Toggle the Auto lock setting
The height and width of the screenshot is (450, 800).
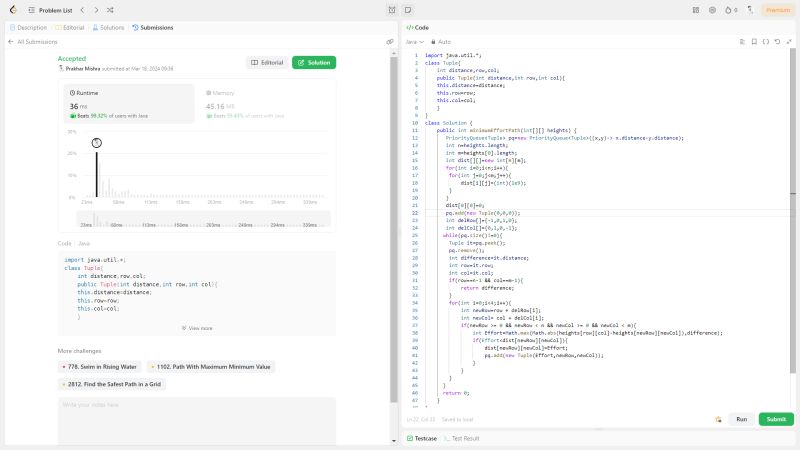[441, 42]
